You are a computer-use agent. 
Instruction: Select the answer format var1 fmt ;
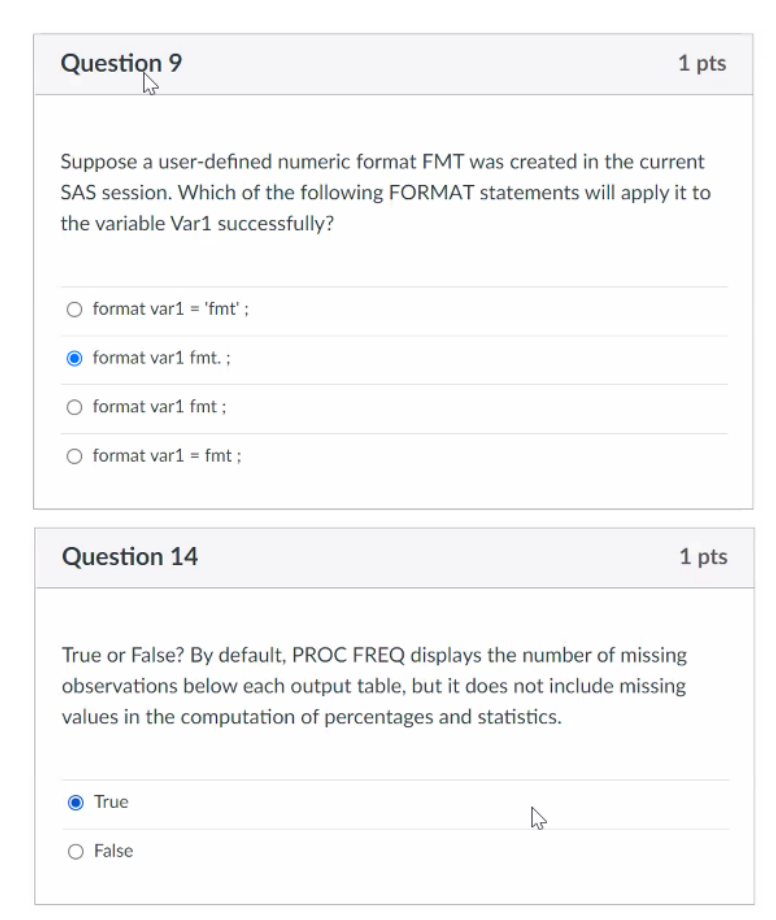(x=71, y=406)
